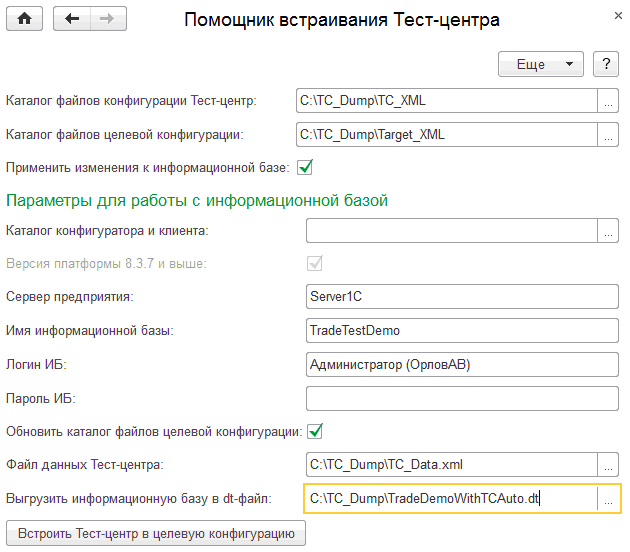Toggle Применить изменения к информационной базе checkbox
The image size is (630, 552).
click(x=305, y=167)
